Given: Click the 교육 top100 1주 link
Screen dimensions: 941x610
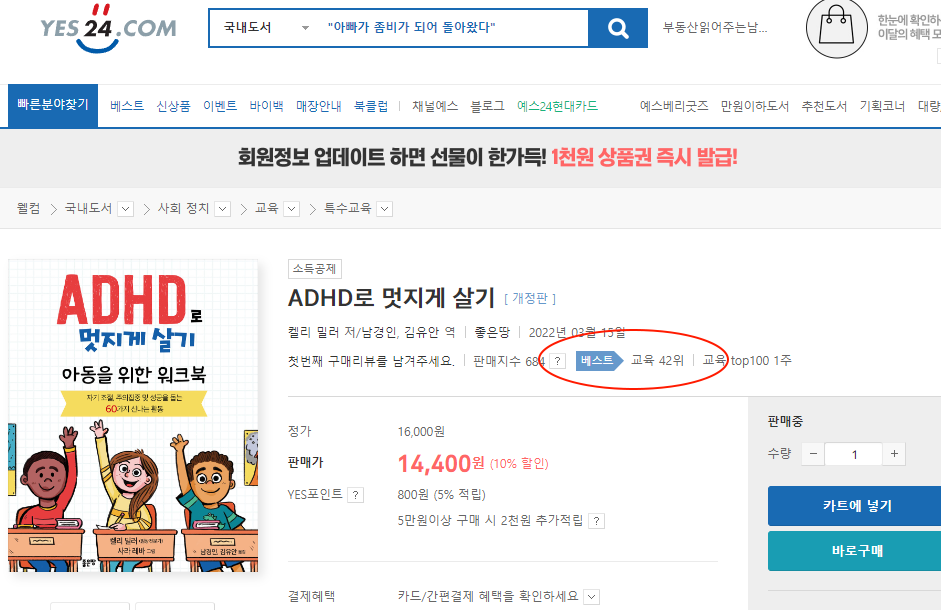Looking at the screenshot, I should coord(747,360).
